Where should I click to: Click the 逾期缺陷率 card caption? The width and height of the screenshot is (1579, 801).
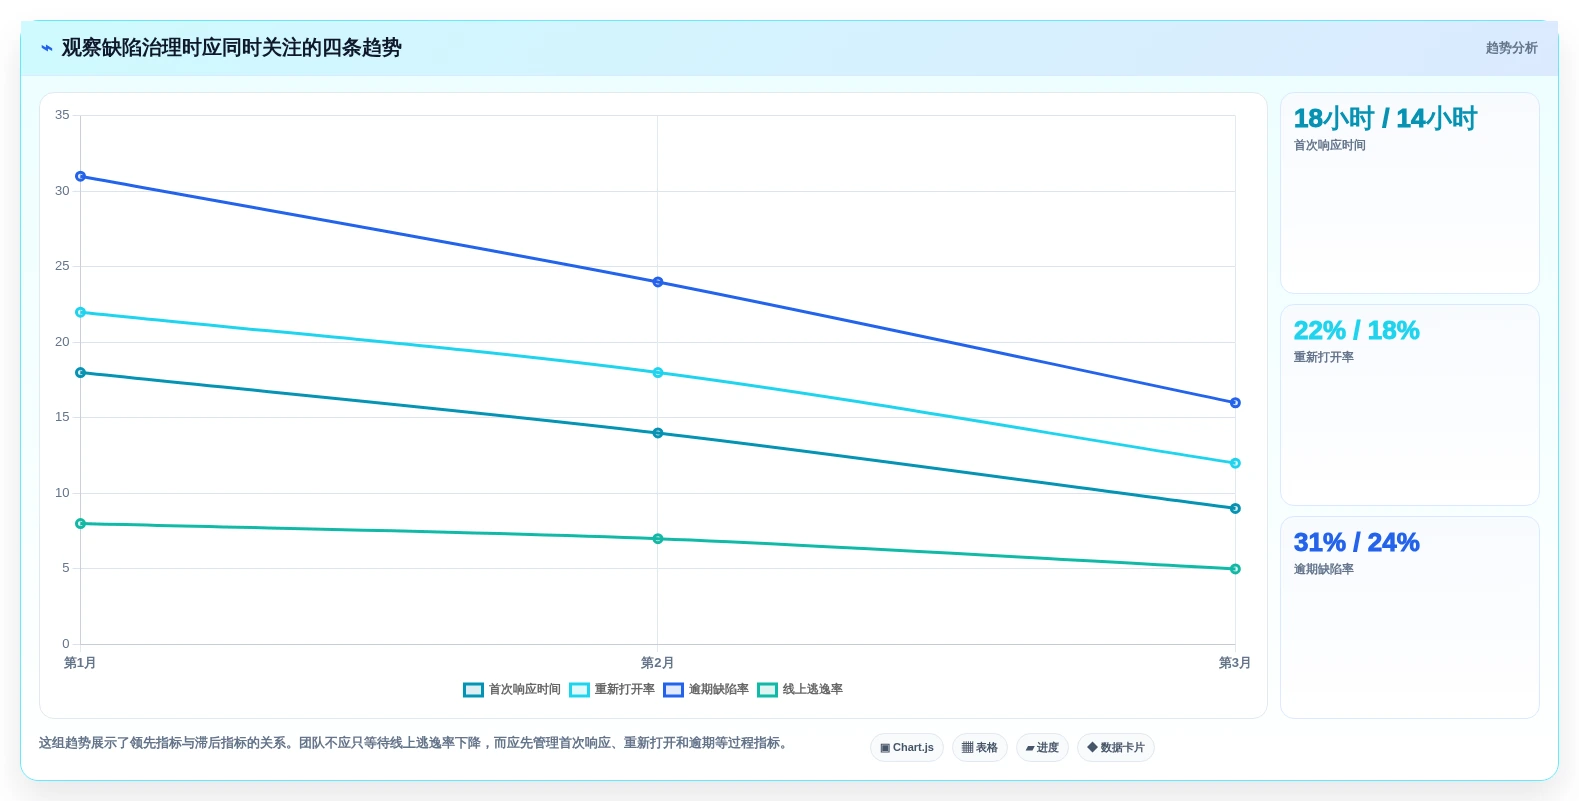tap(1324, 570)
